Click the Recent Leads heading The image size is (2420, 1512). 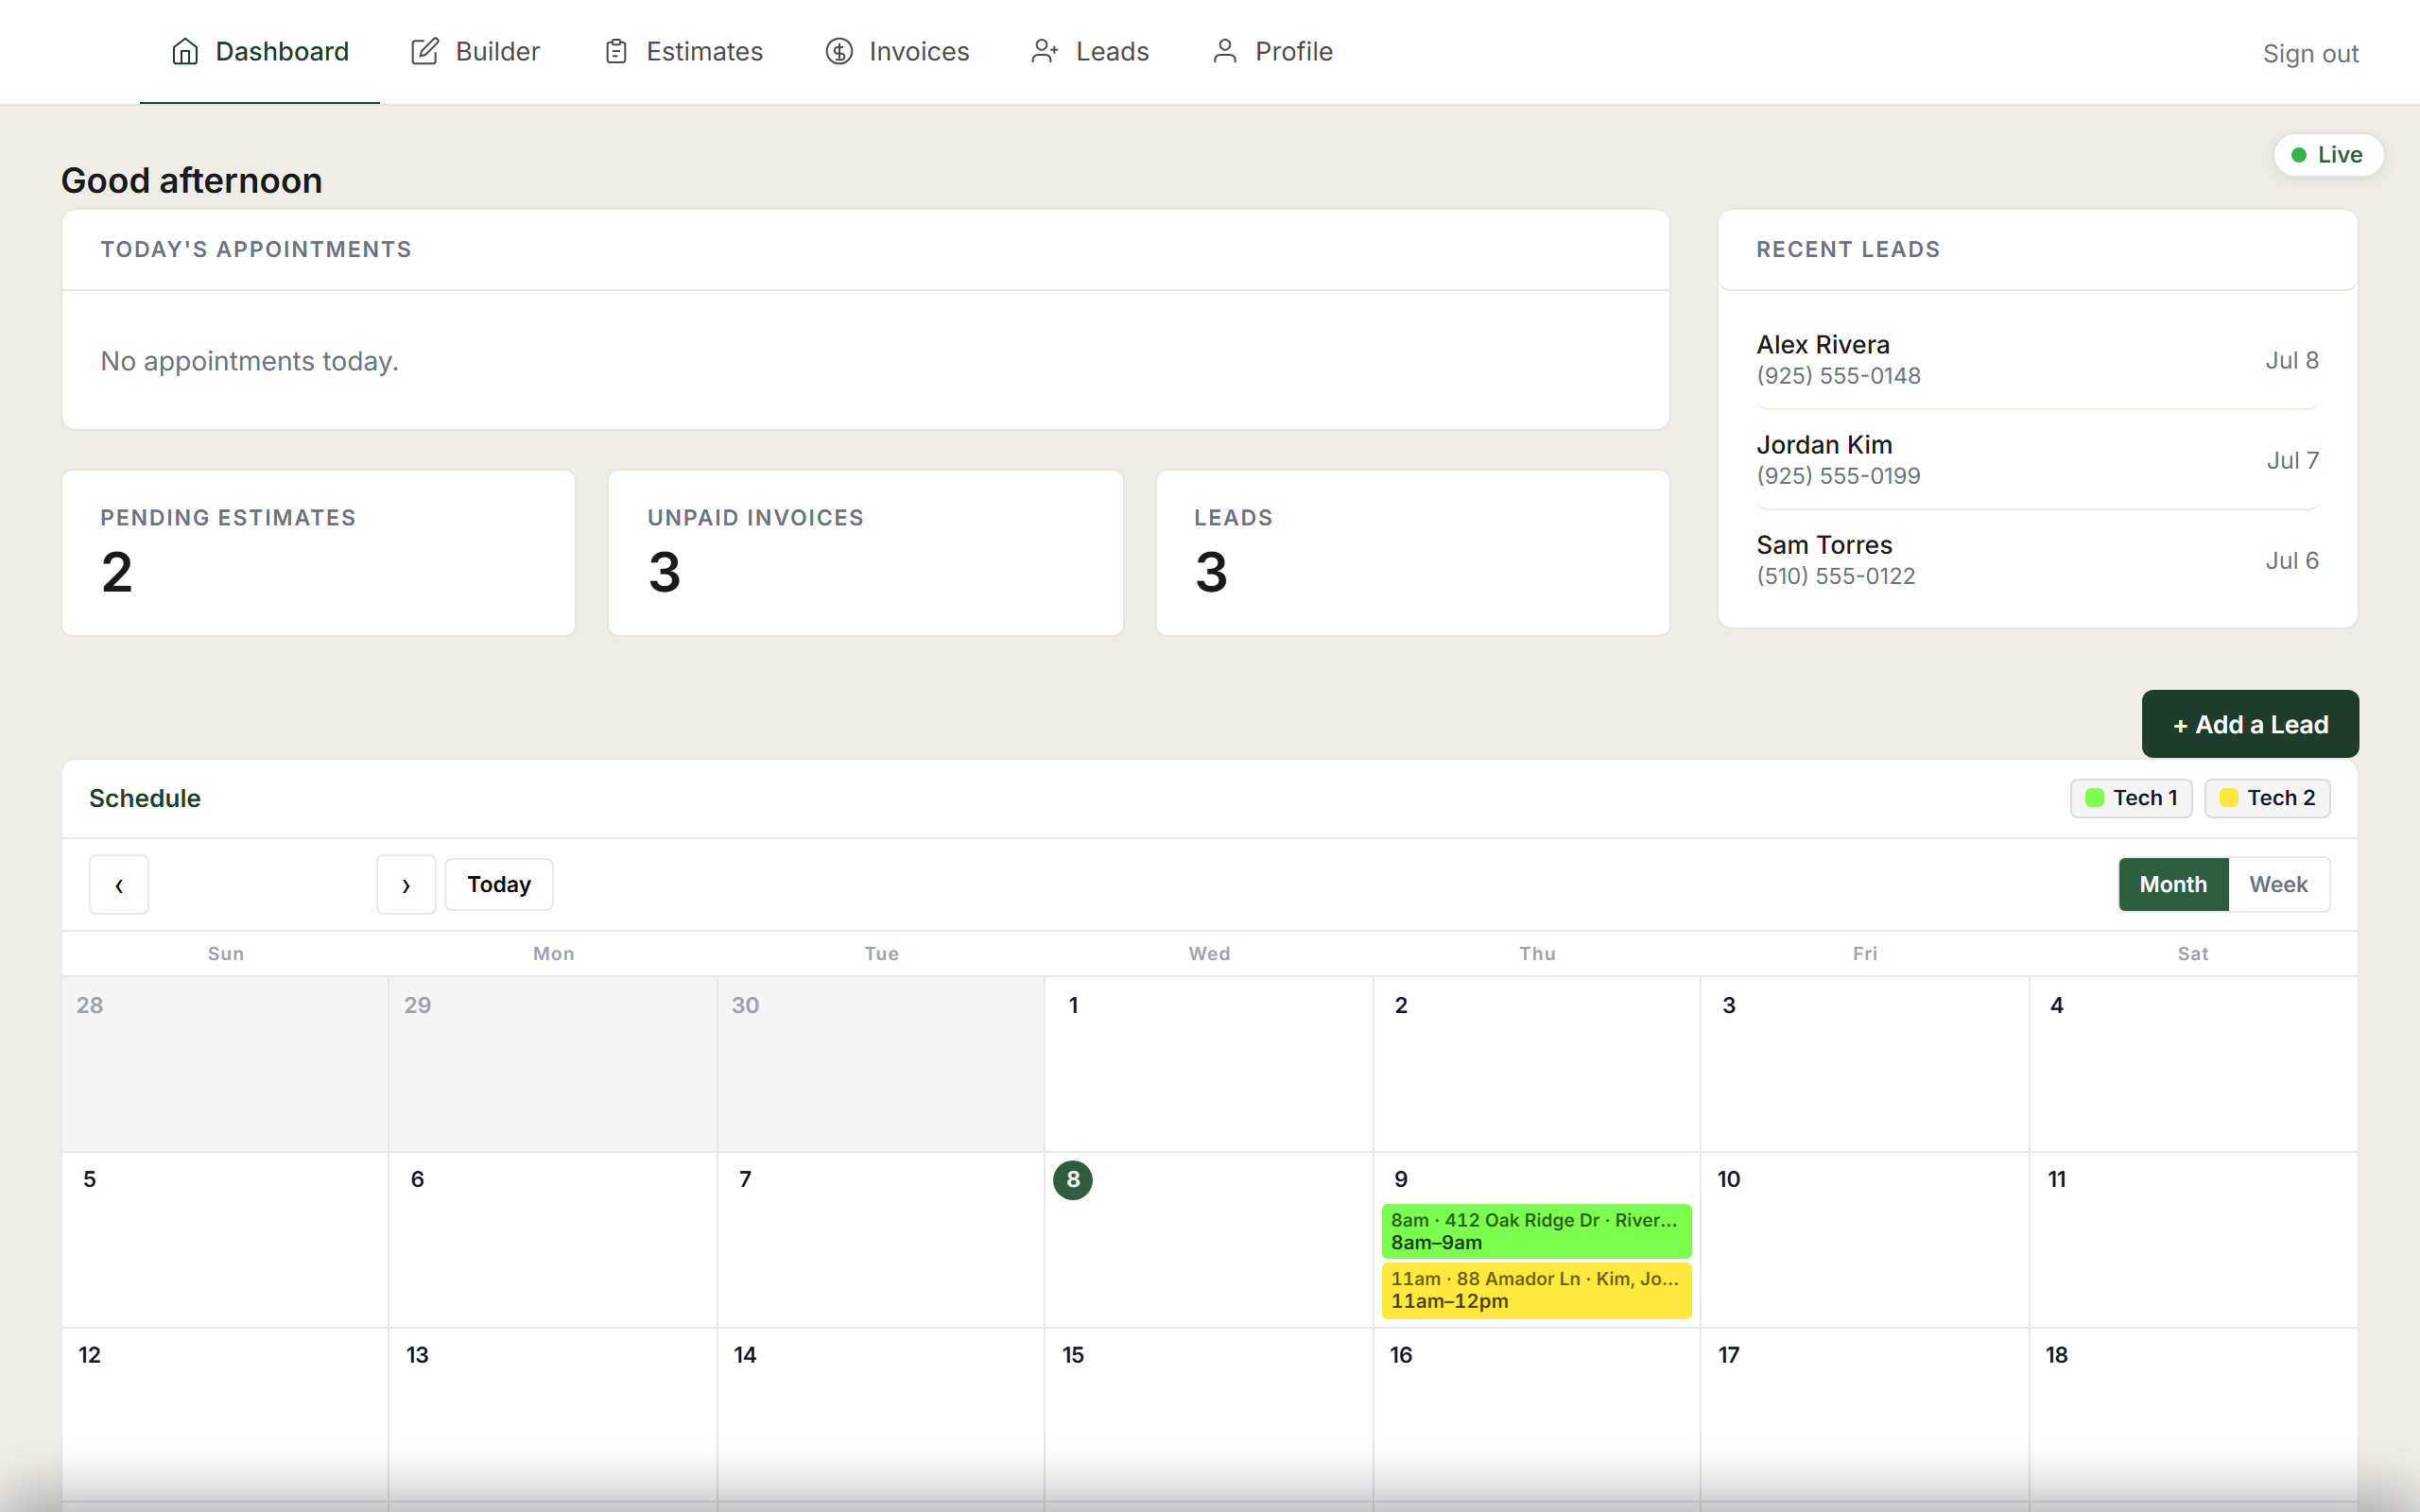click(x=1848, y=249)
